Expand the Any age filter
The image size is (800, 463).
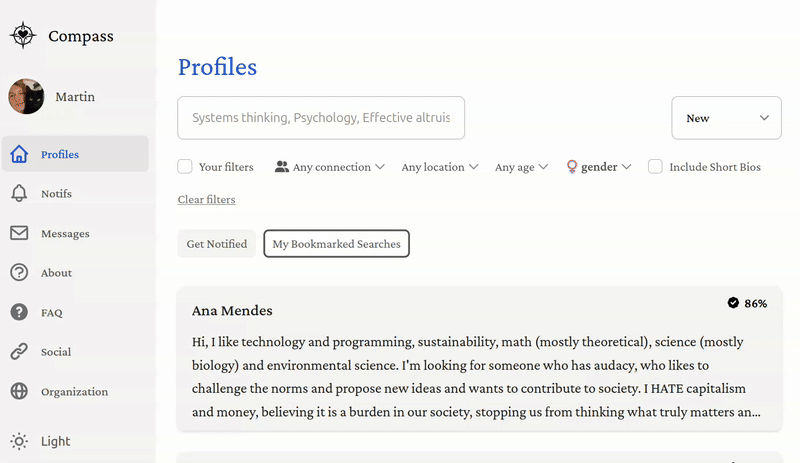pyautogui.click(x=521, y=167)
